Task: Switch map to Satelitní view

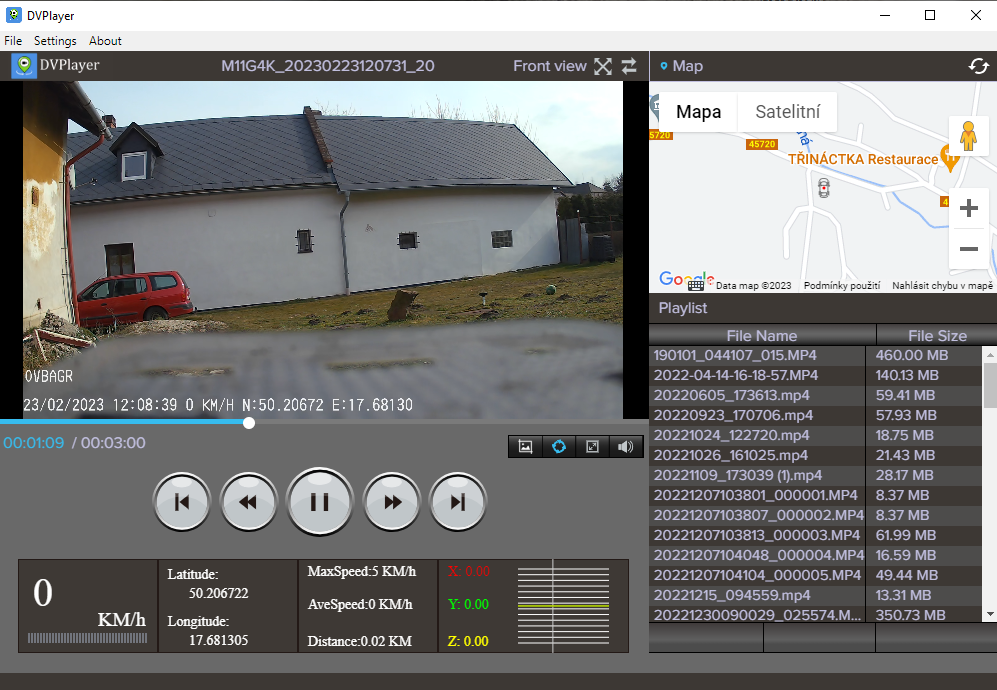Action: pyautogui.click(x=787, y=112)
